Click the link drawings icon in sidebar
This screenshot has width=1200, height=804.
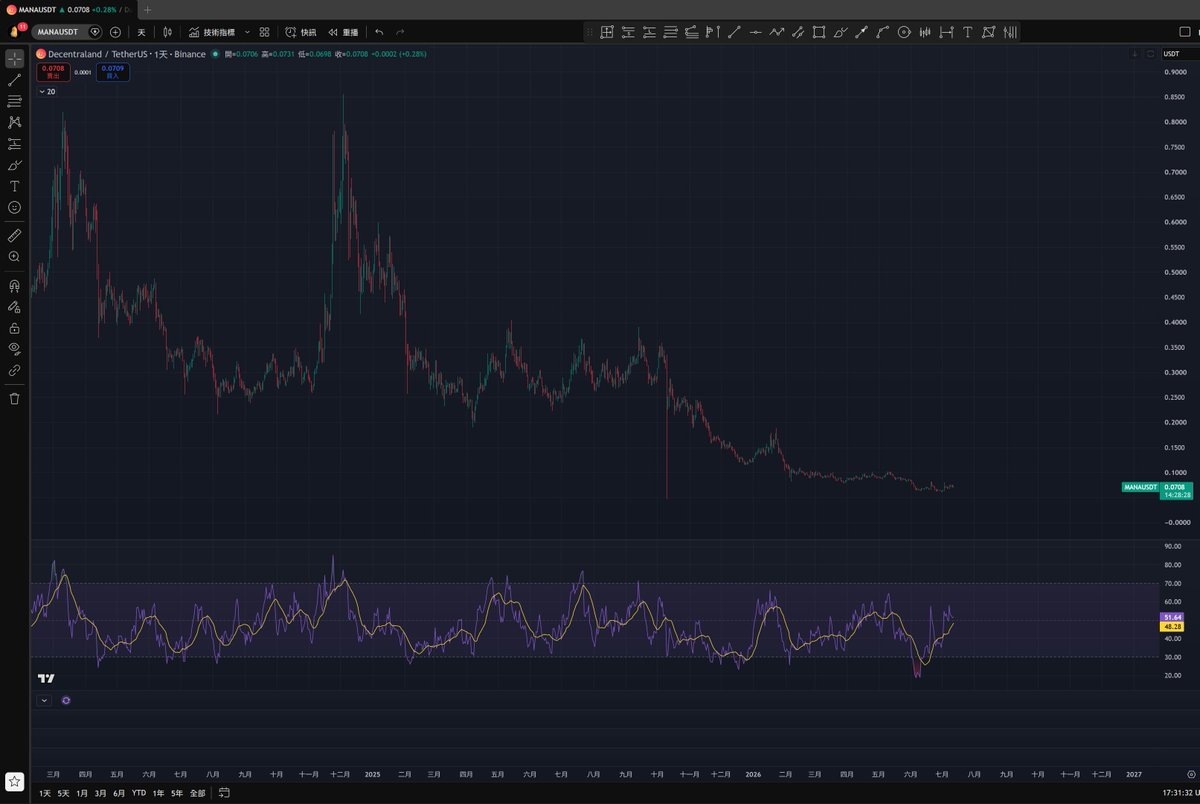point(14,370)
